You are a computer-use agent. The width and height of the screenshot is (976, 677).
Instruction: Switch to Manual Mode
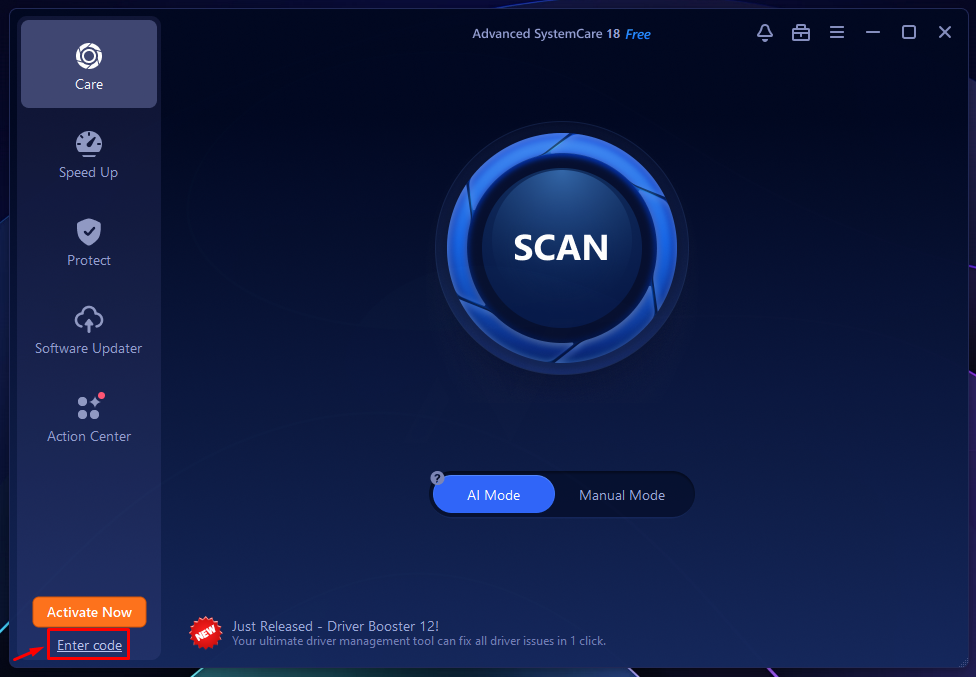622,495
